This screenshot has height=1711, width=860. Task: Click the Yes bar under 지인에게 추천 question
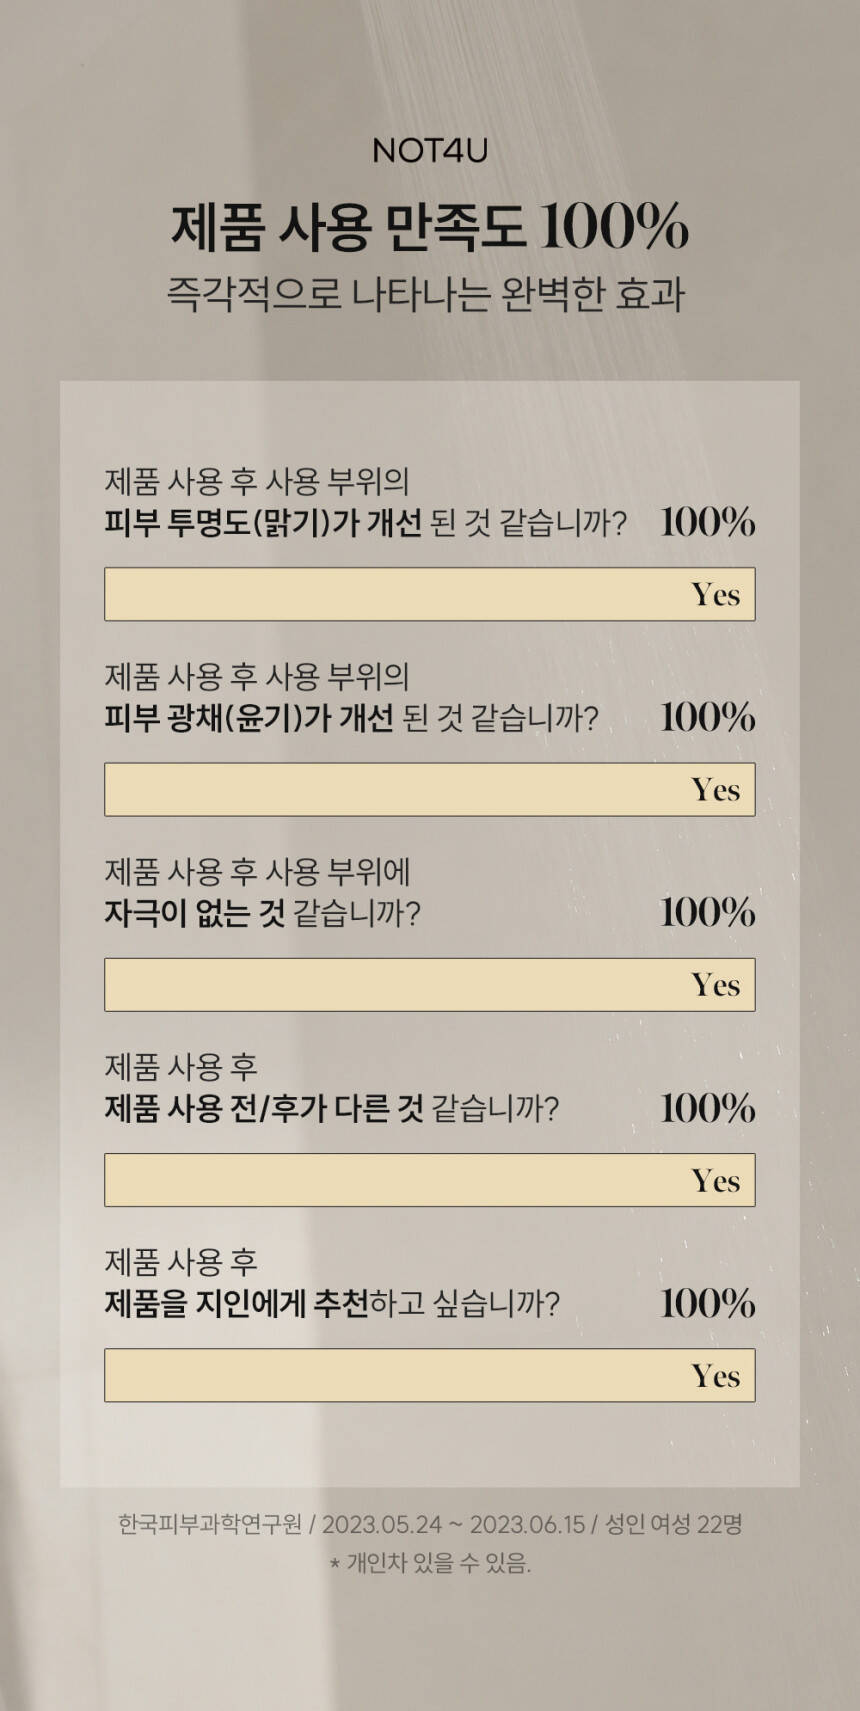click(430, 1375)
